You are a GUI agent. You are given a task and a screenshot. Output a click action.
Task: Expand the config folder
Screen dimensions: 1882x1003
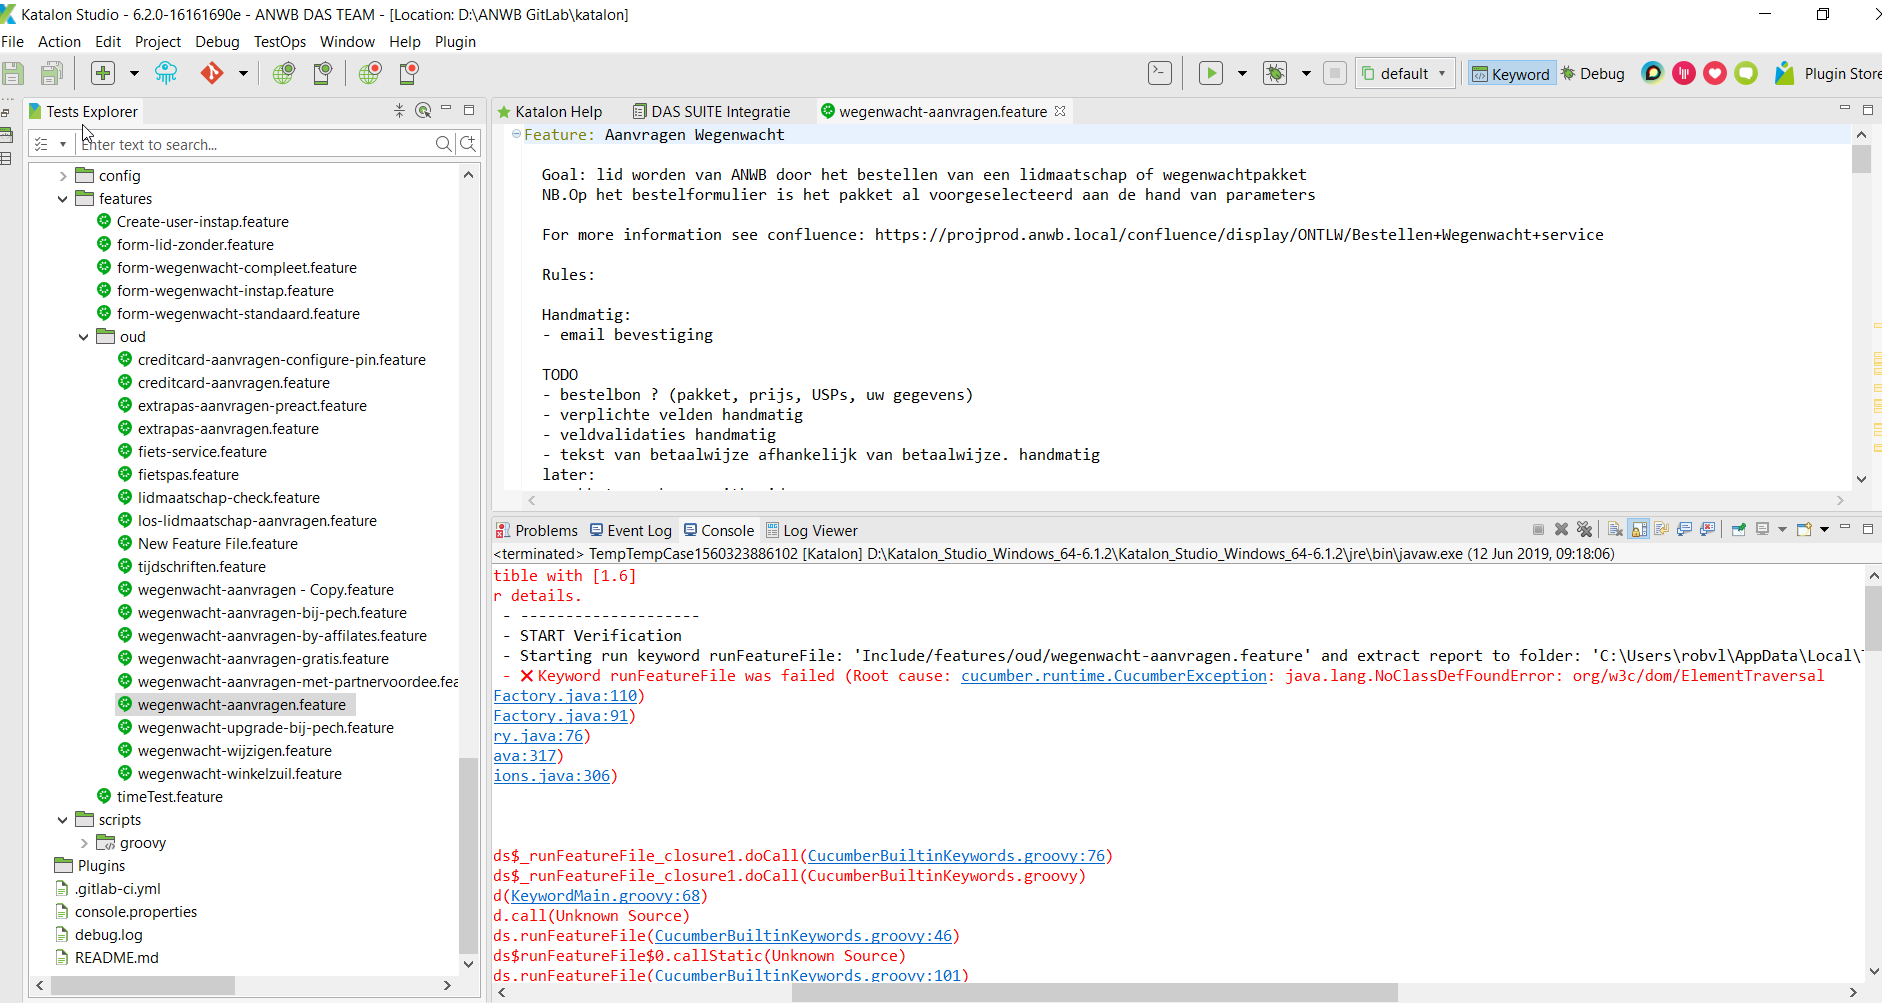[x=63, y=176]
